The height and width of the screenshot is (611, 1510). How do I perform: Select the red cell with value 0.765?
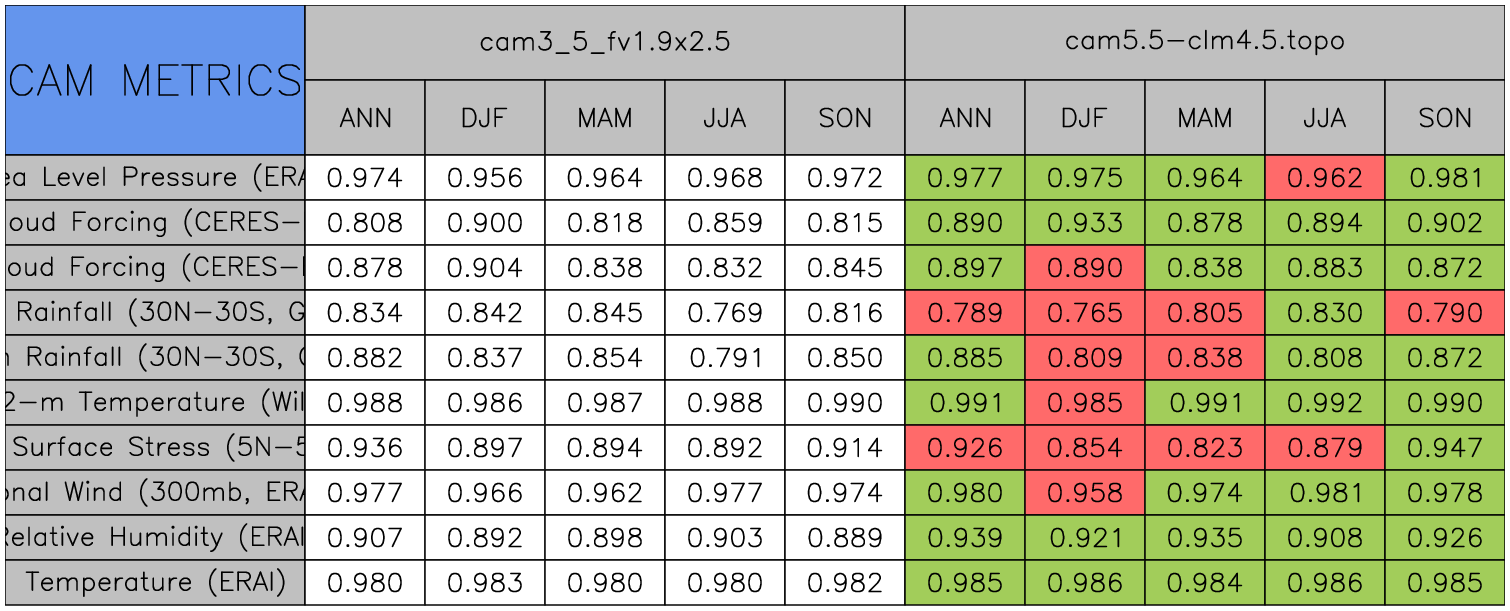[1084, 313]
